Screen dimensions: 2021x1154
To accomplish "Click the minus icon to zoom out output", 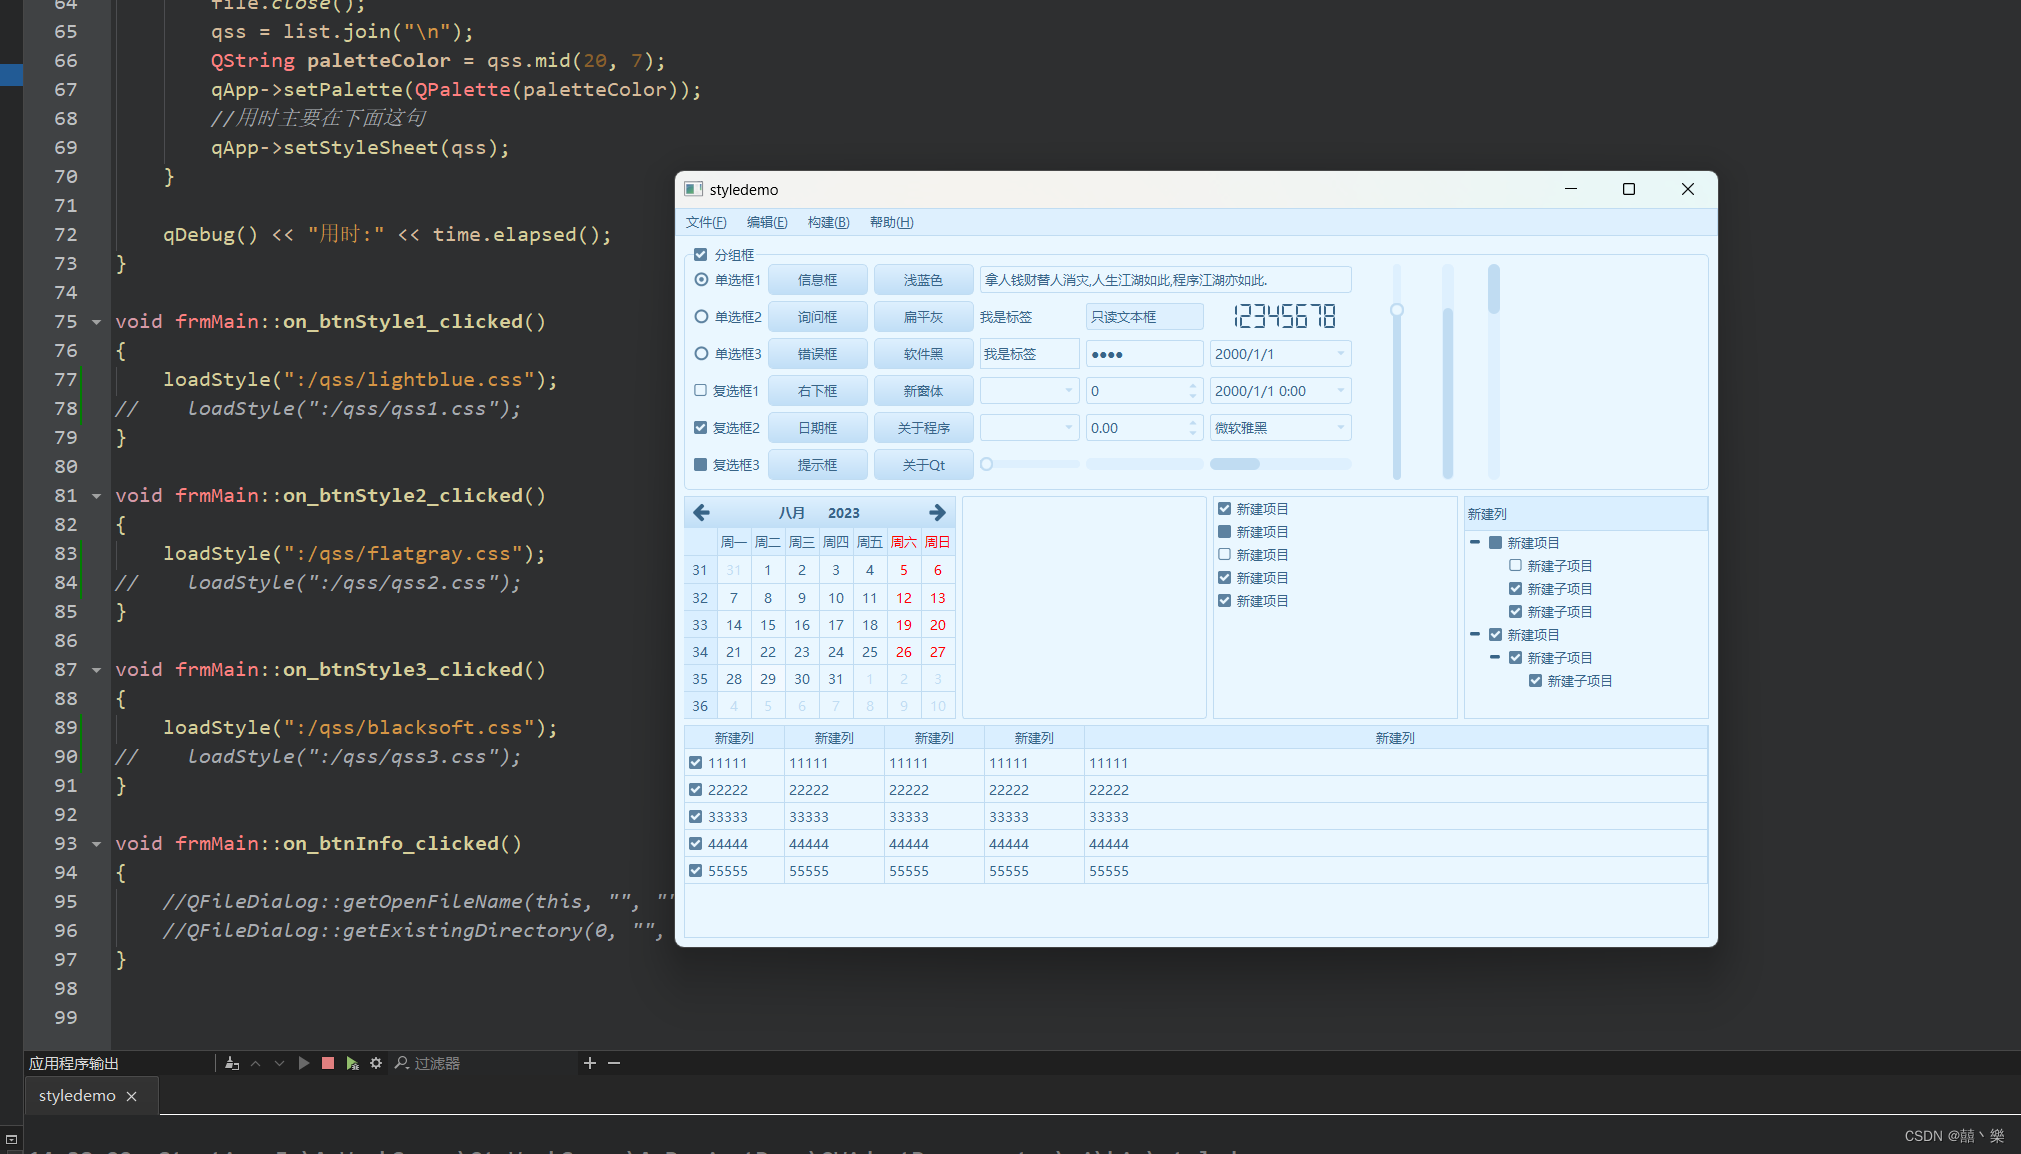I will 614,1063.
